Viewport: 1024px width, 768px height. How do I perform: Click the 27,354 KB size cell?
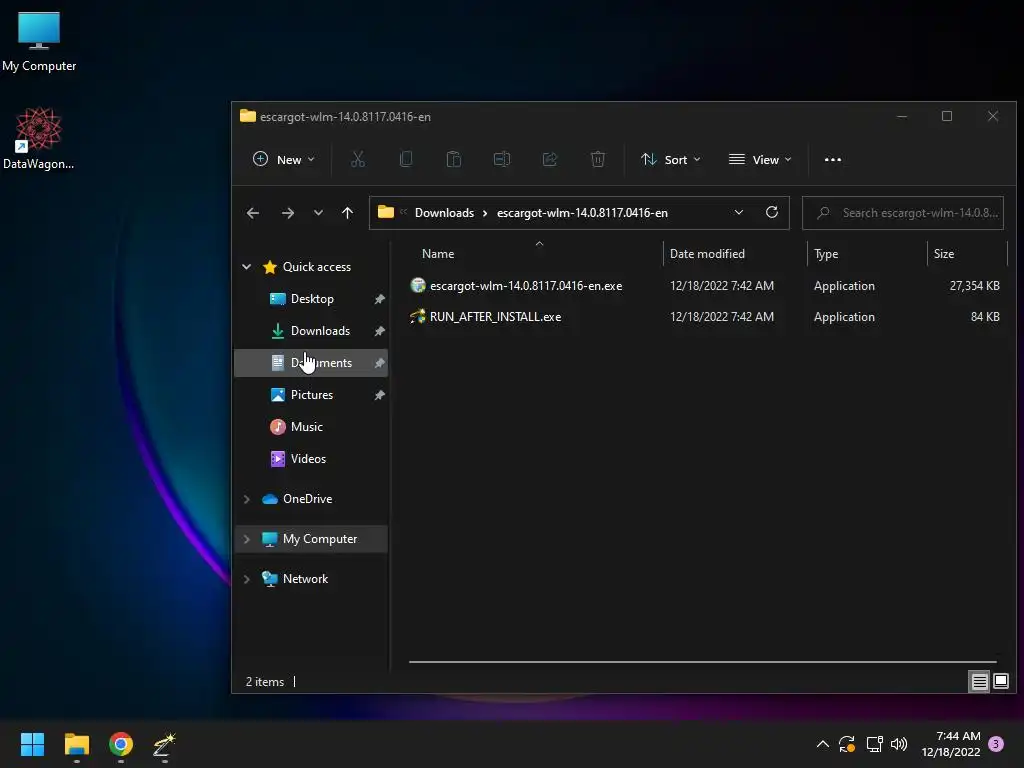tap(974, 285)
